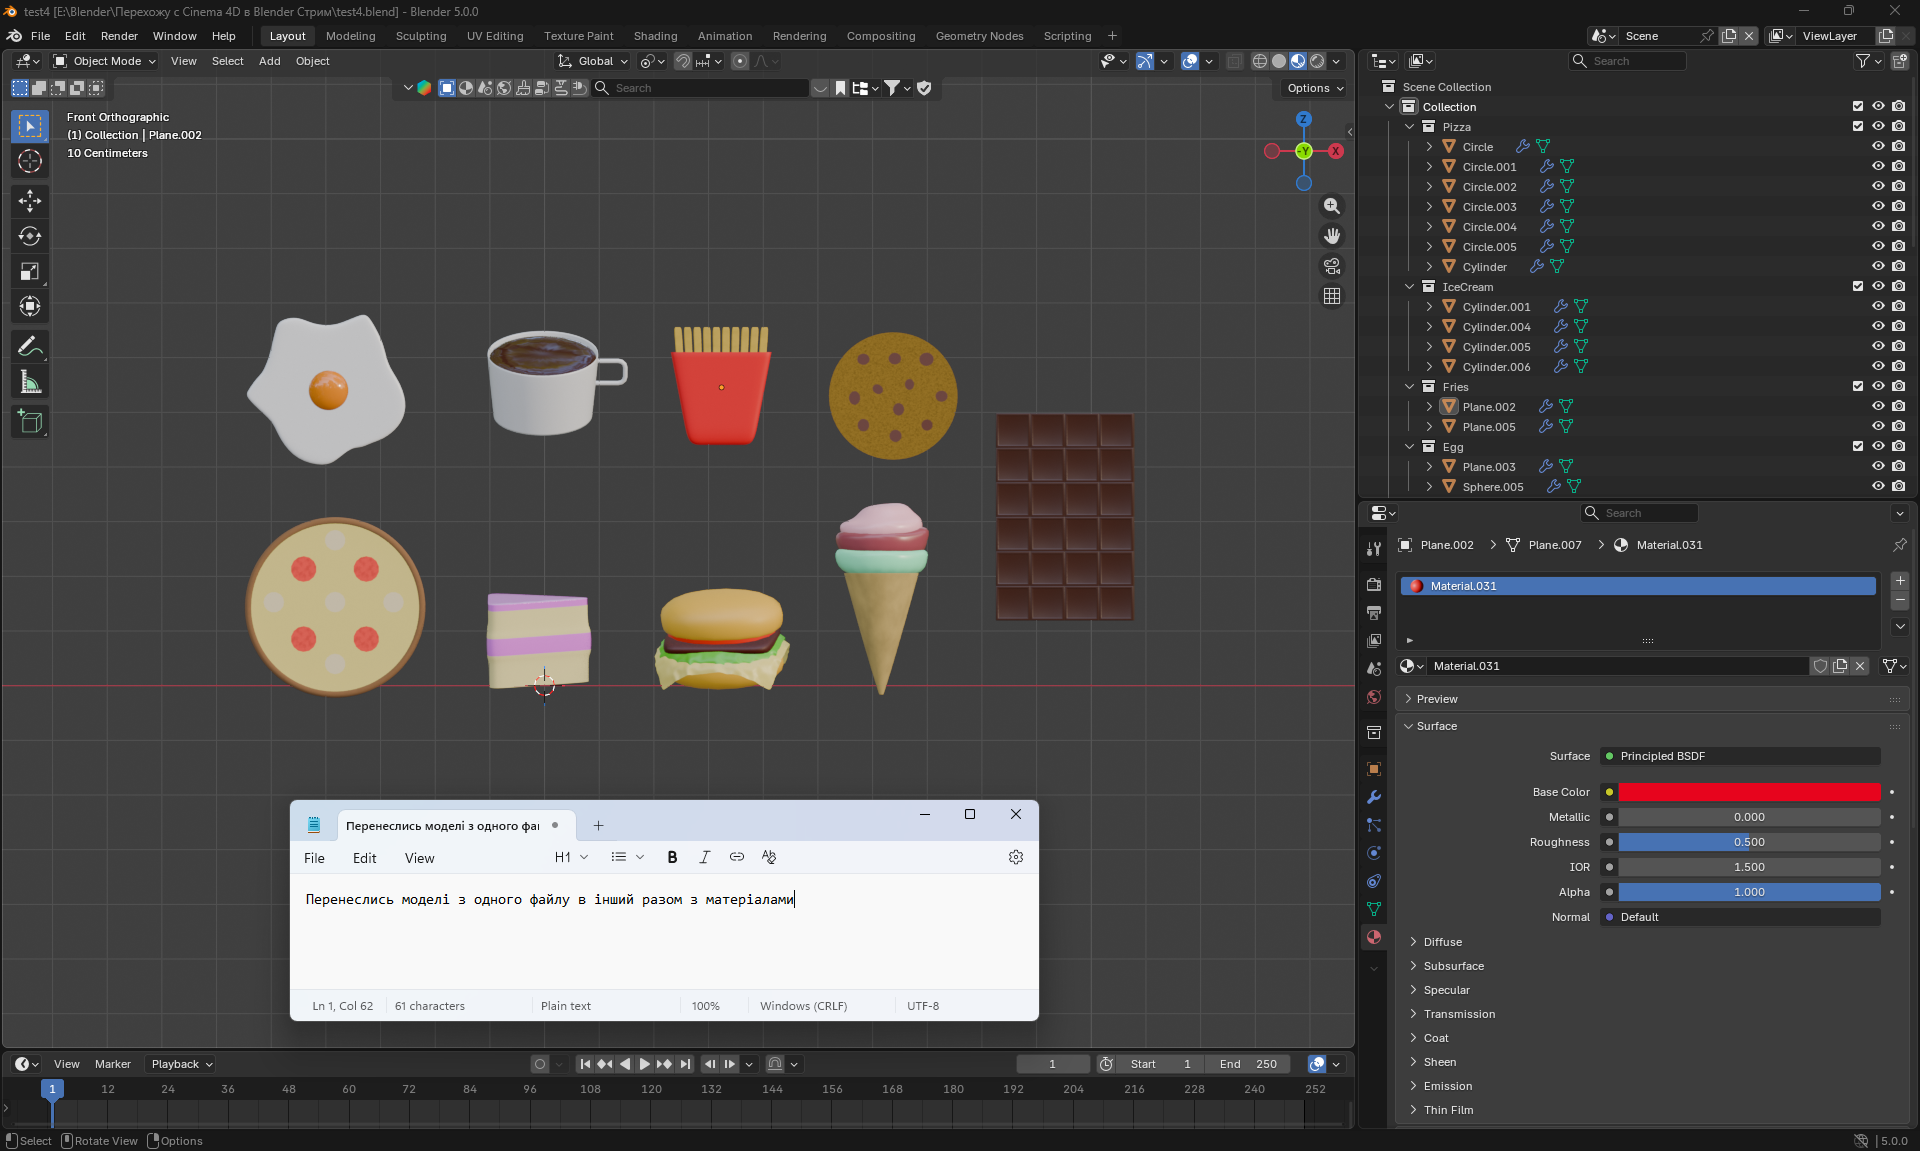Click the viewport zoom magnifier icon

click(1331, 206)
